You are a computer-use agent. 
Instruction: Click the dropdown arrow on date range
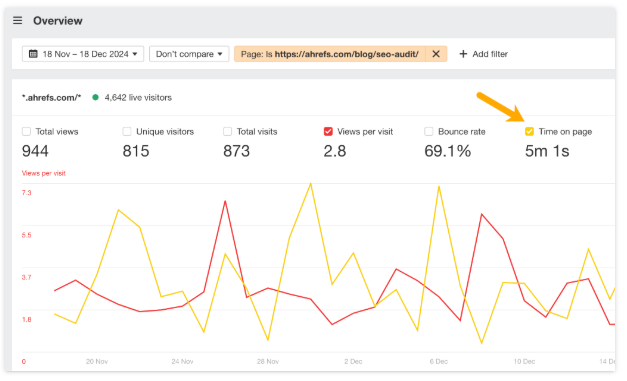tap(135, 54)
